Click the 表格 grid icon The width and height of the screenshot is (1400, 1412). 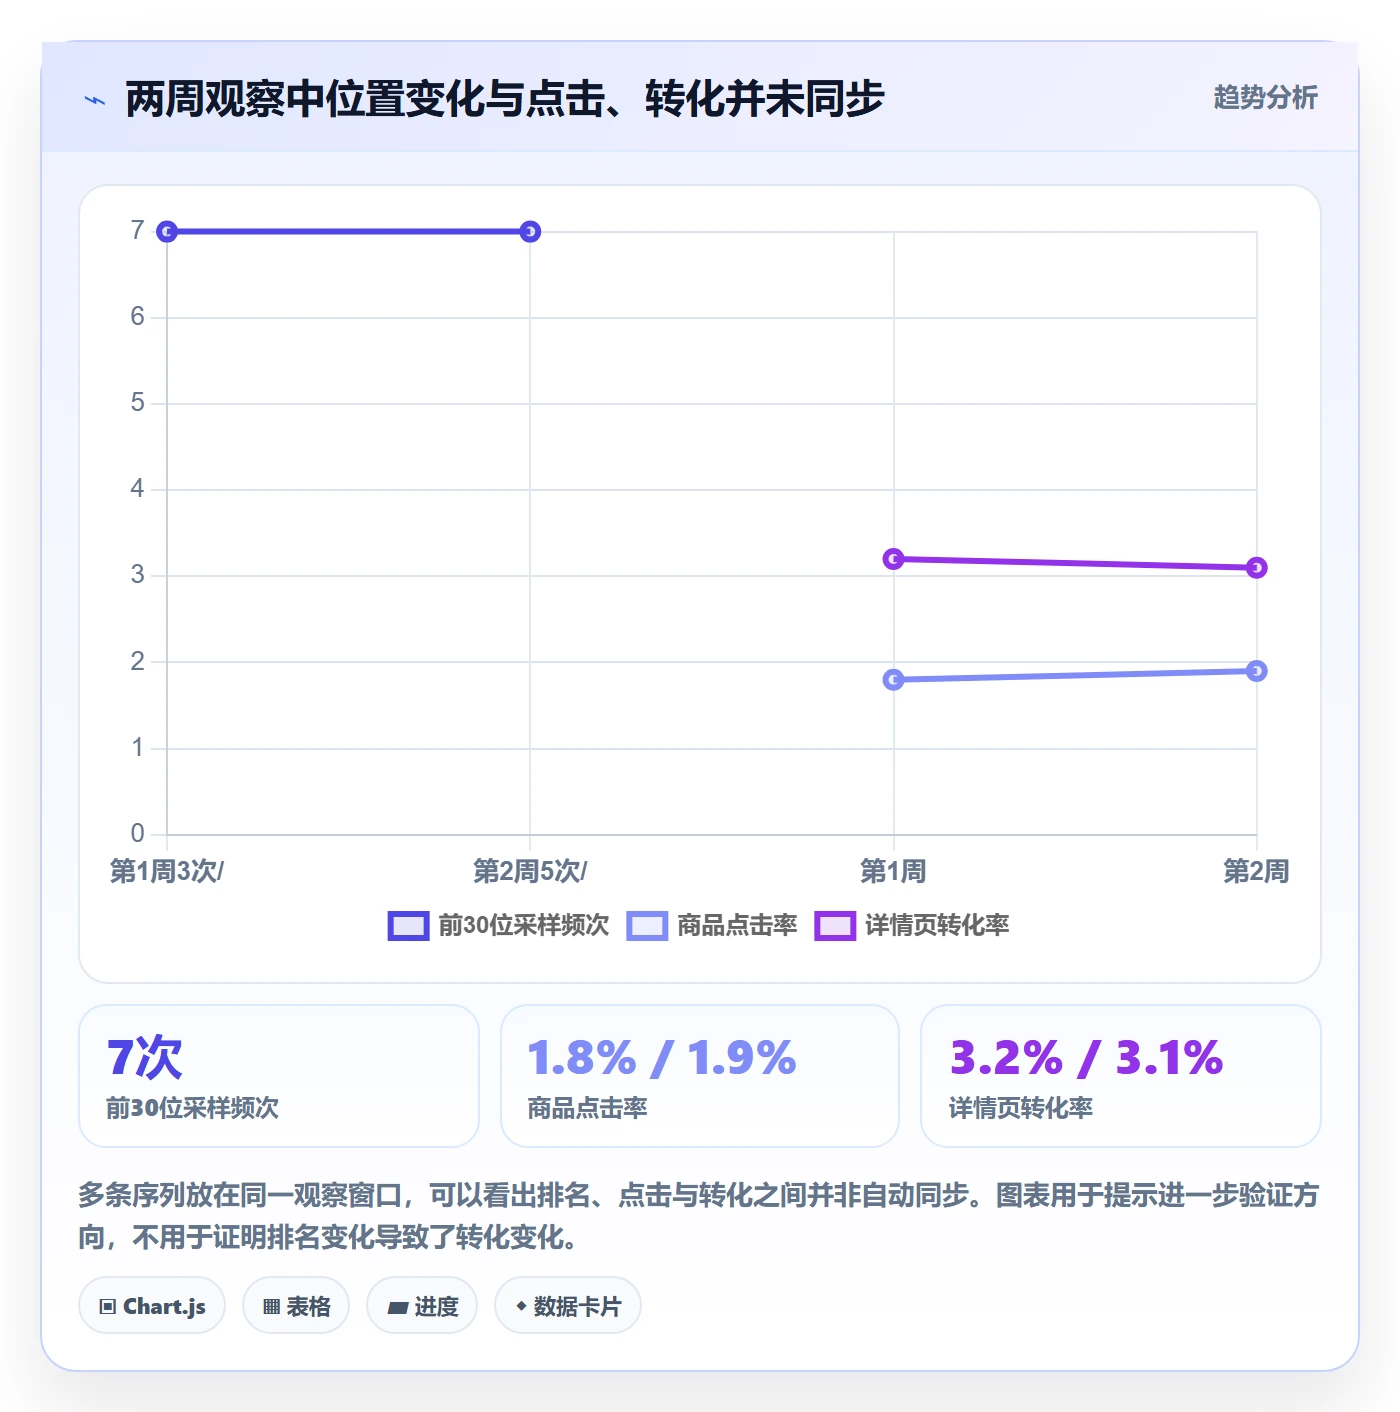tap(271, 1307)
